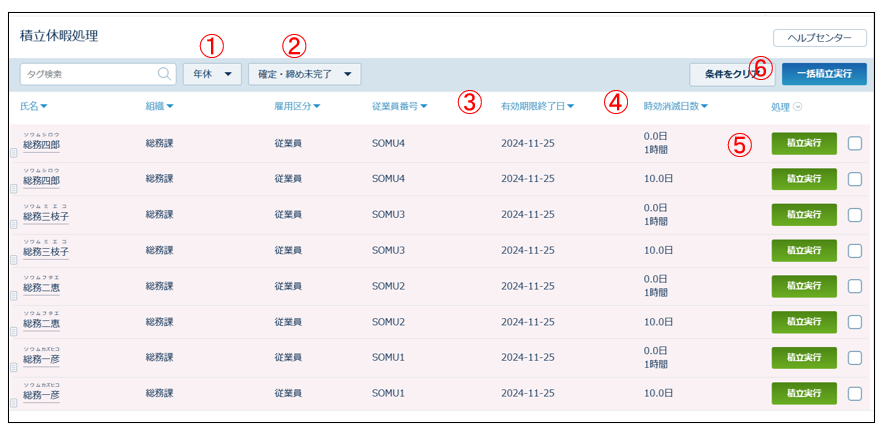The height and width of the screenshot is (432, 885).
Task: Open 総務一彦 name link in 0.0日 1時間 row
Action: 41,359
